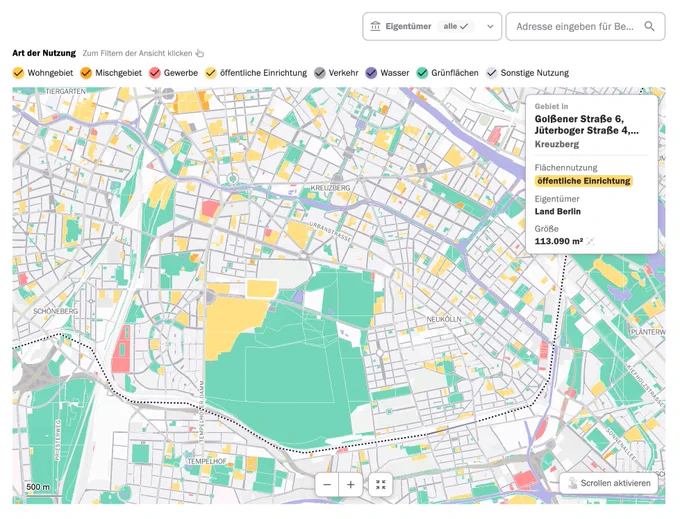Click the 'alle' selection chip
This screenshot has height=519, width=680.
pos(455,26)
